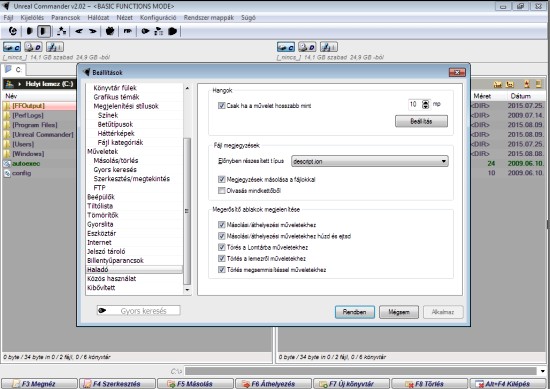This screenshot has width=550, height=389.
Task: Click settings tree scrollbar down arrow
Action: [187, 290]
